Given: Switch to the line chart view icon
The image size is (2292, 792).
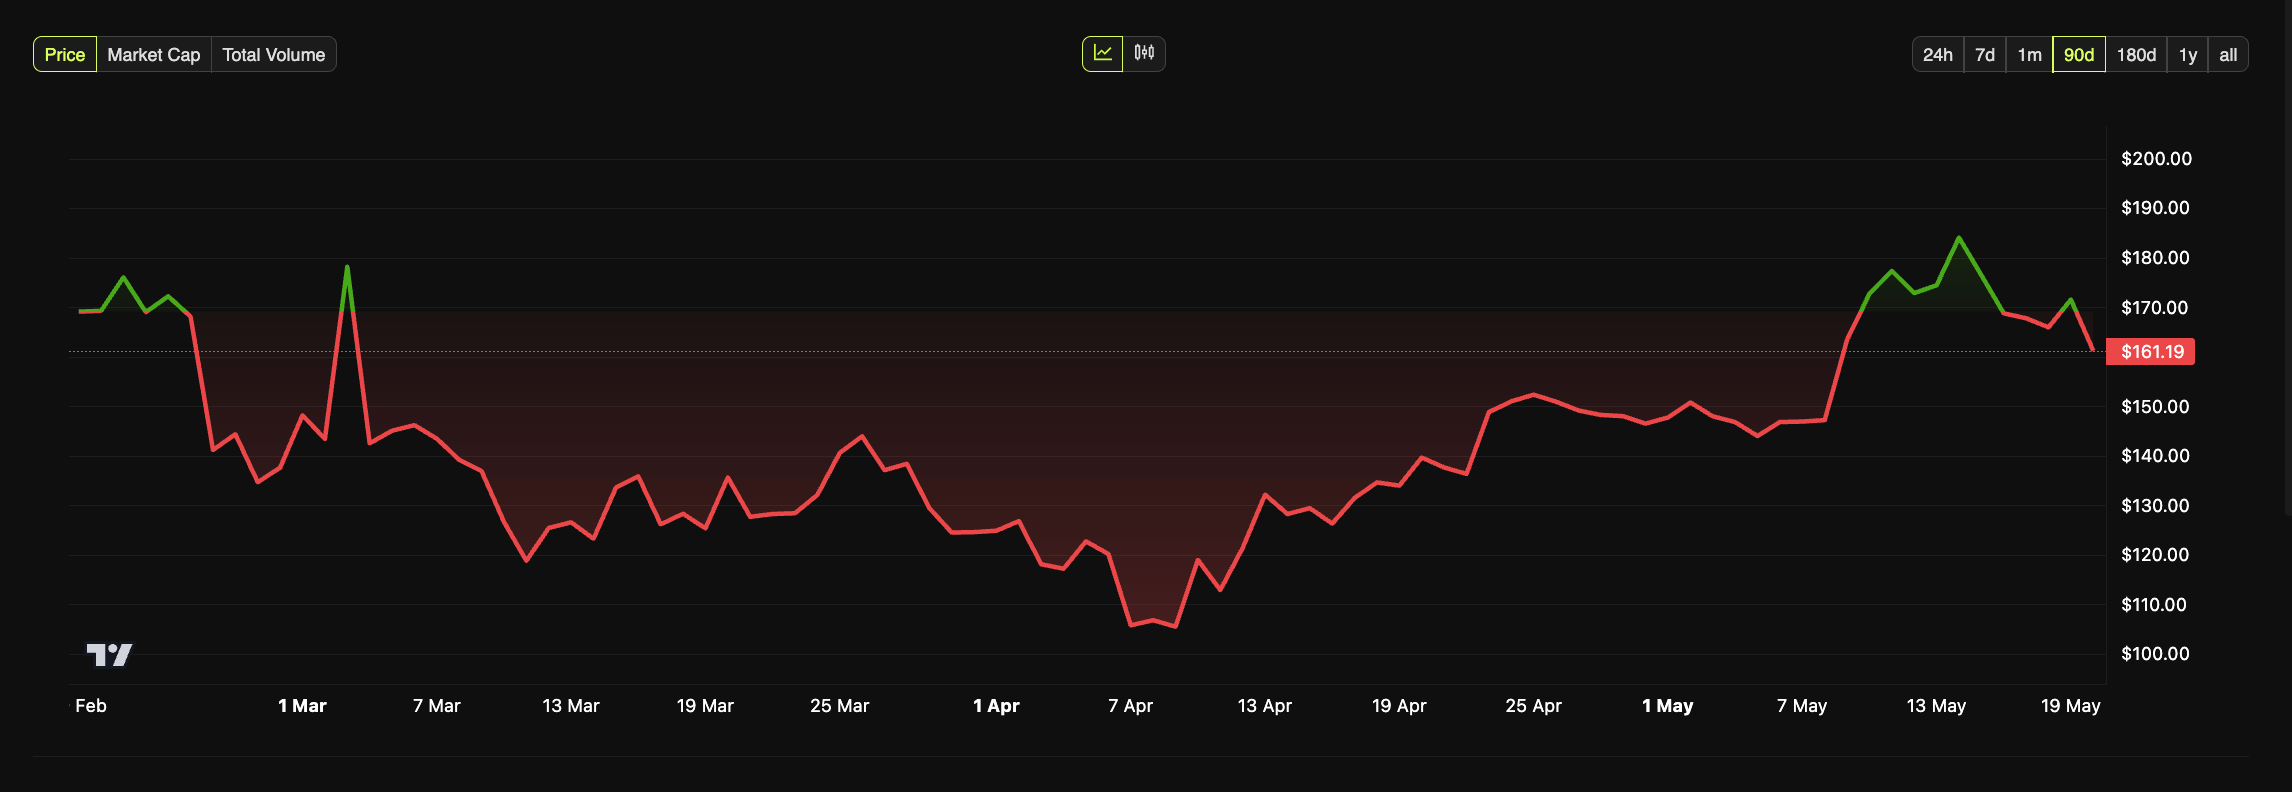Looking at the screenshot, I should [1102, 54].
